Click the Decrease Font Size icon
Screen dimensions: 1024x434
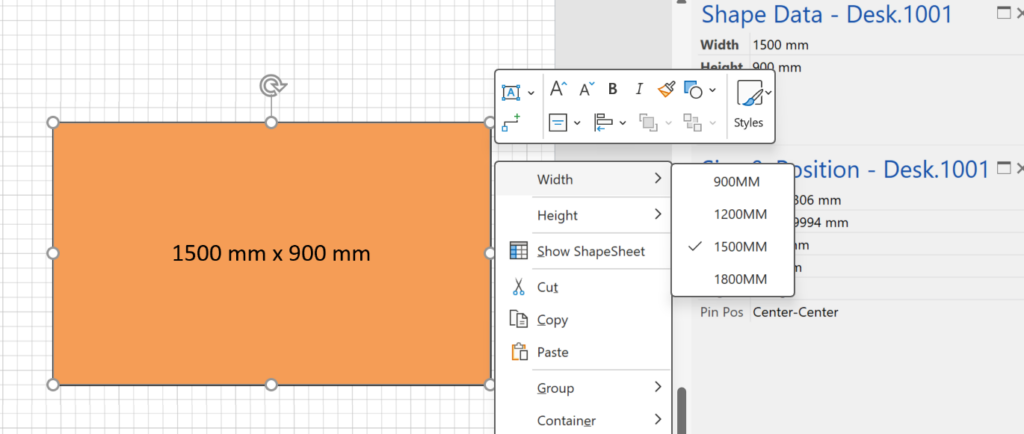(x=587, y=89)
